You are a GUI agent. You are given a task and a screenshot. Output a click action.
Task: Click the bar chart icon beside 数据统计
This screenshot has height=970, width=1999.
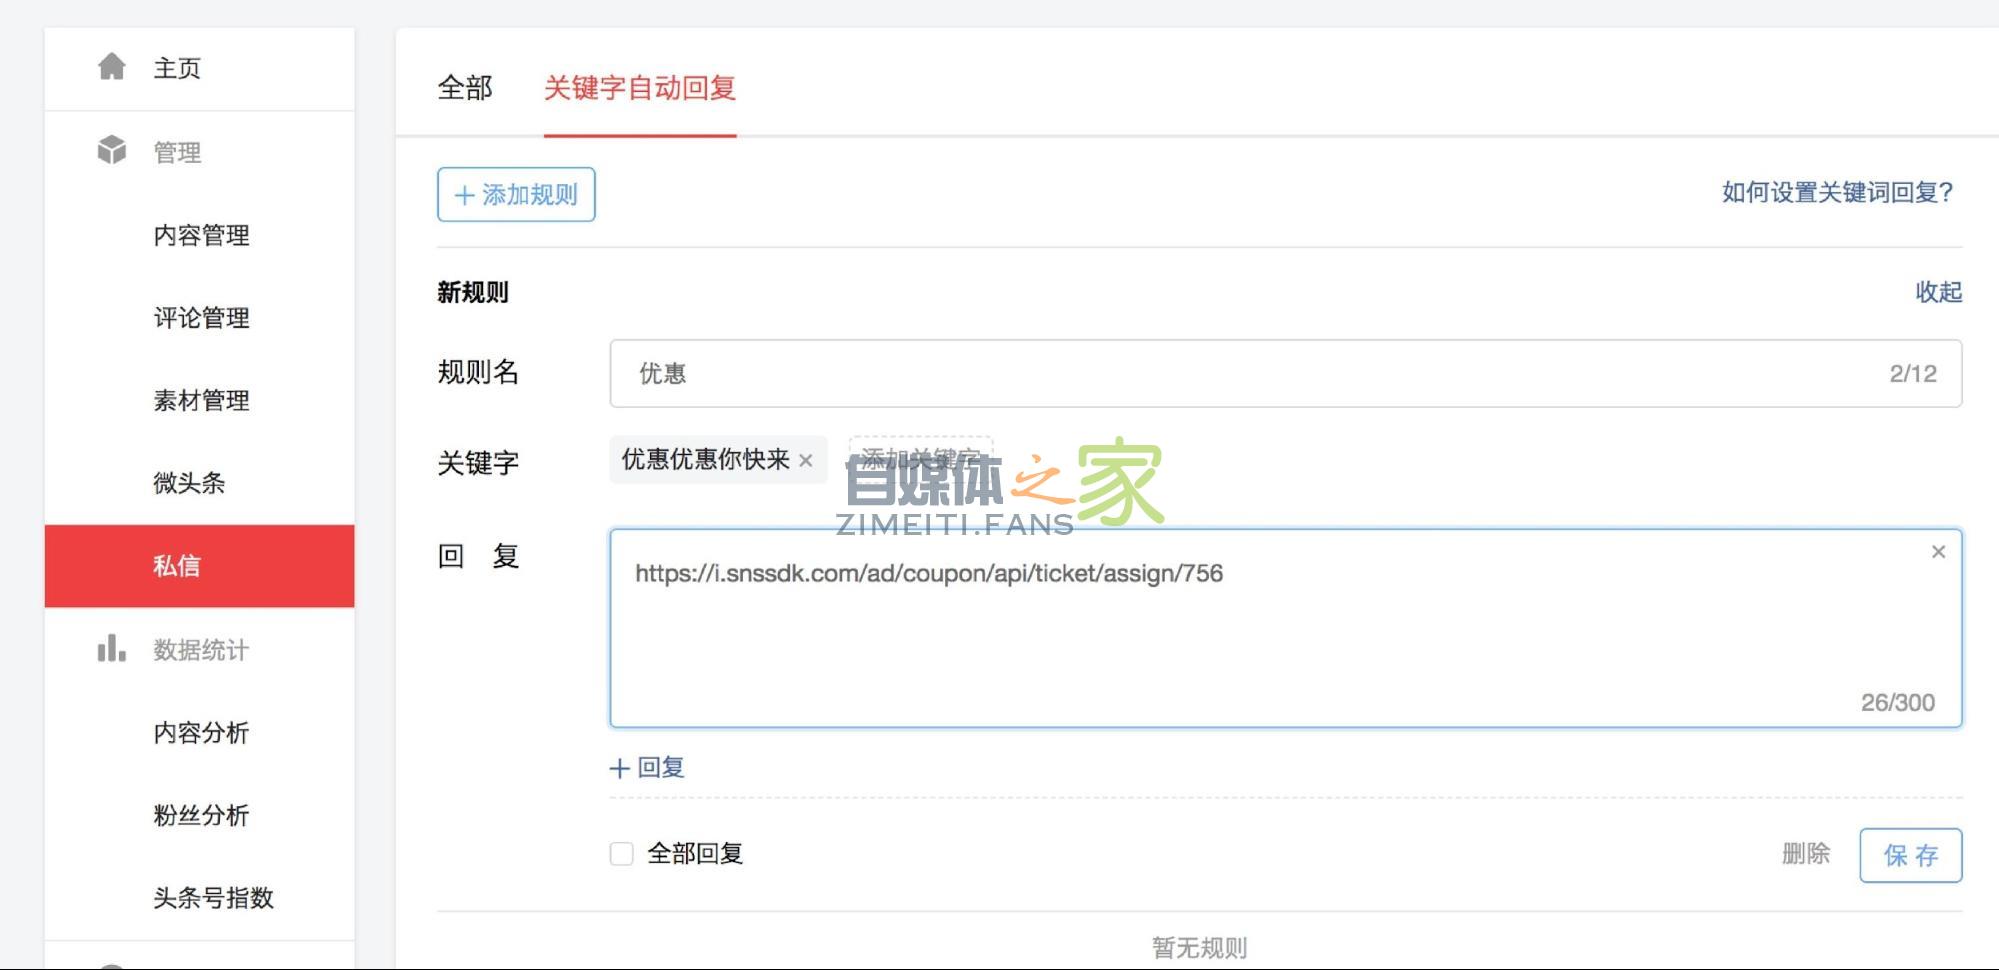tap(112, 649)
